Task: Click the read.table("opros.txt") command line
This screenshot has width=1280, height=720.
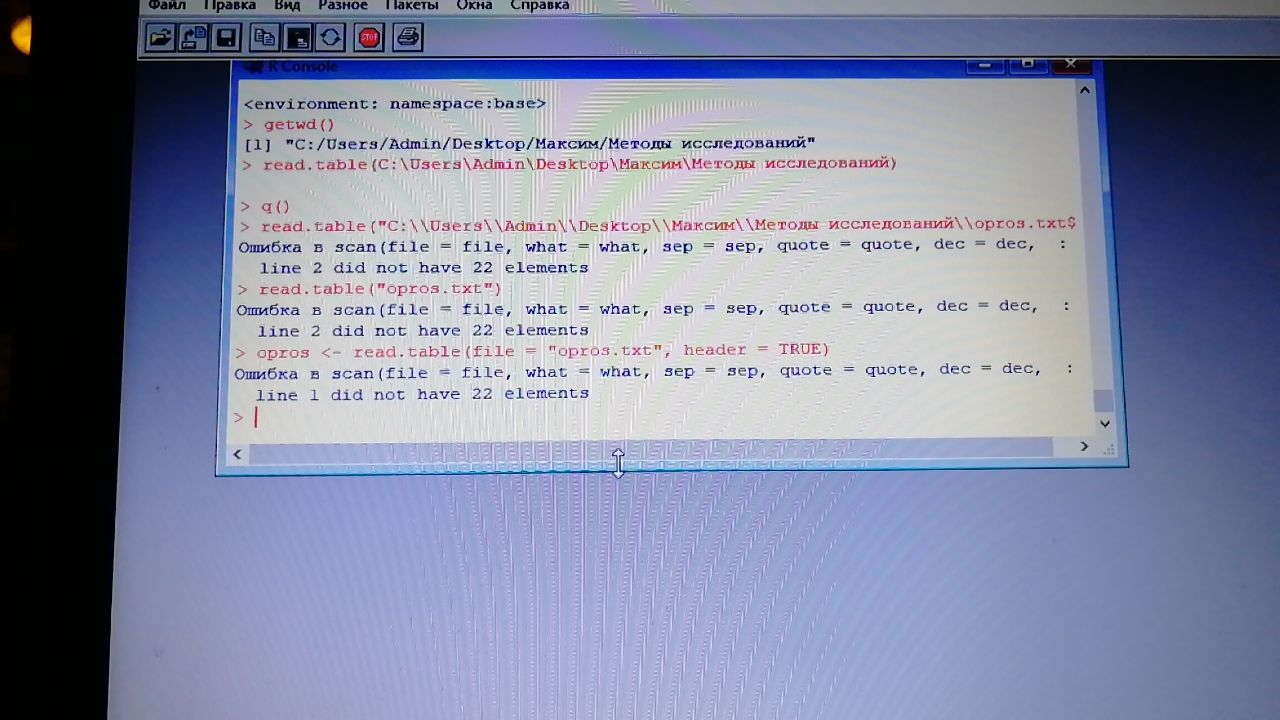Action: pyautogui.click(x=370, y=288)
